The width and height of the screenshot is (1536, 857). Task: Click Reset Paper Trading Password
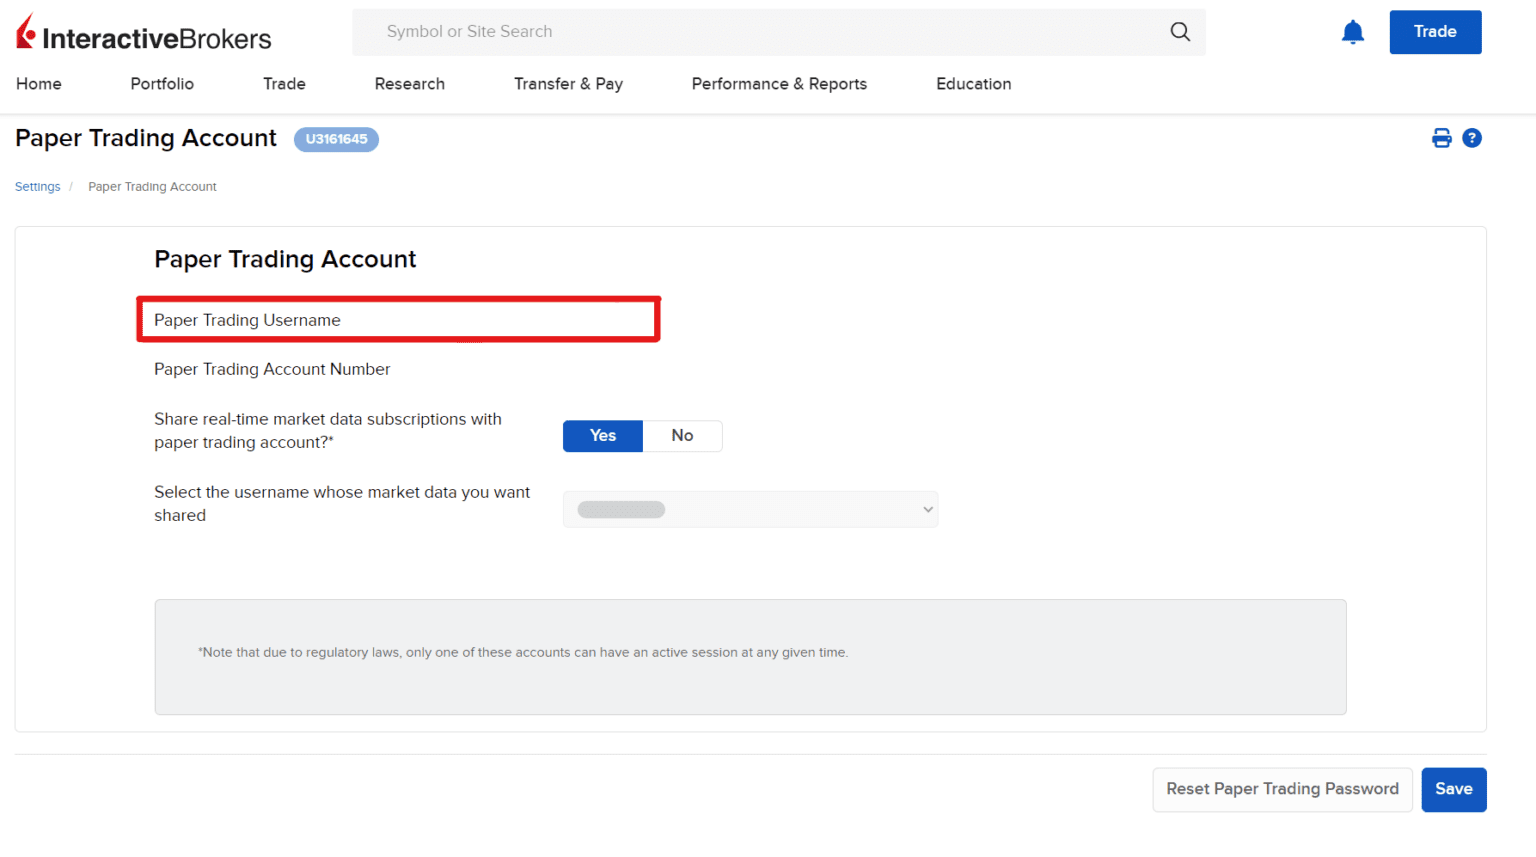tap(1282, 789)
